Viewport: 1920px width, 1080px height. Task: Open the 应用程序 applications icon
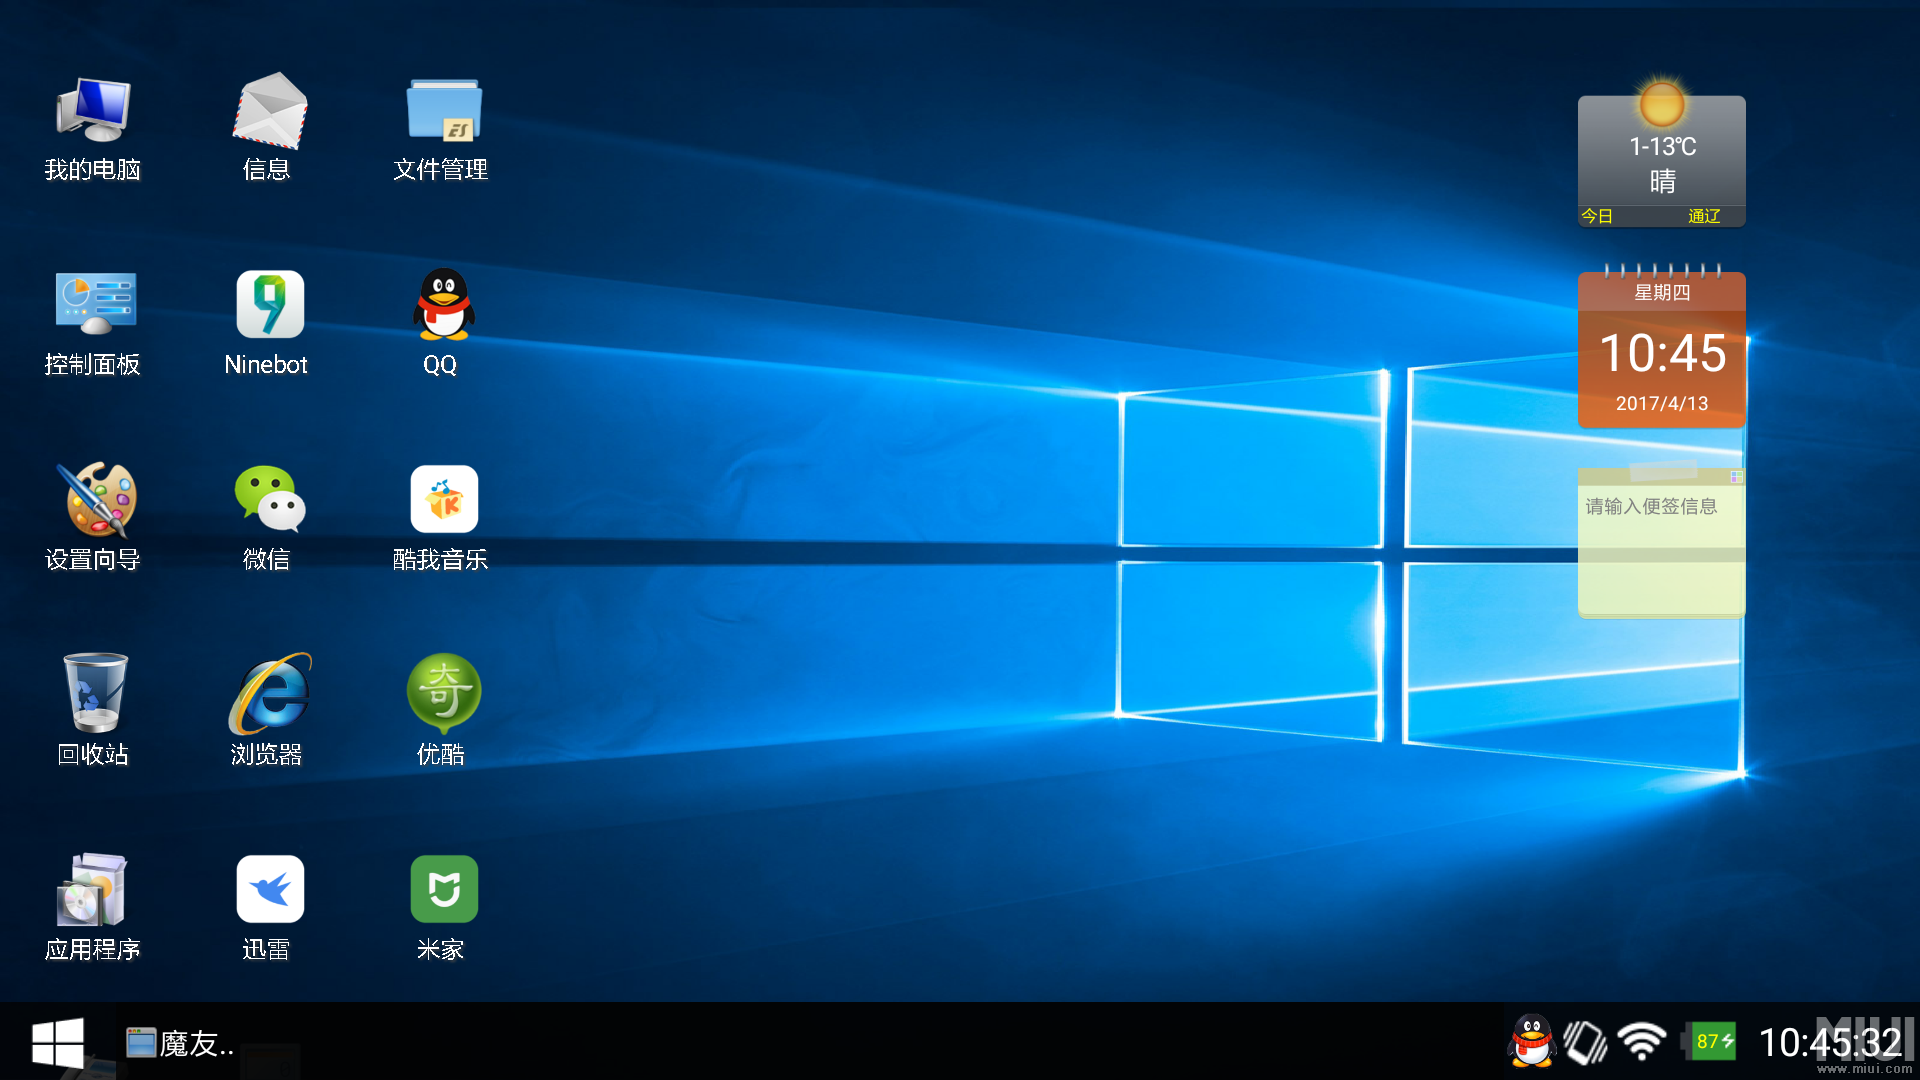(x=93, y=889)
